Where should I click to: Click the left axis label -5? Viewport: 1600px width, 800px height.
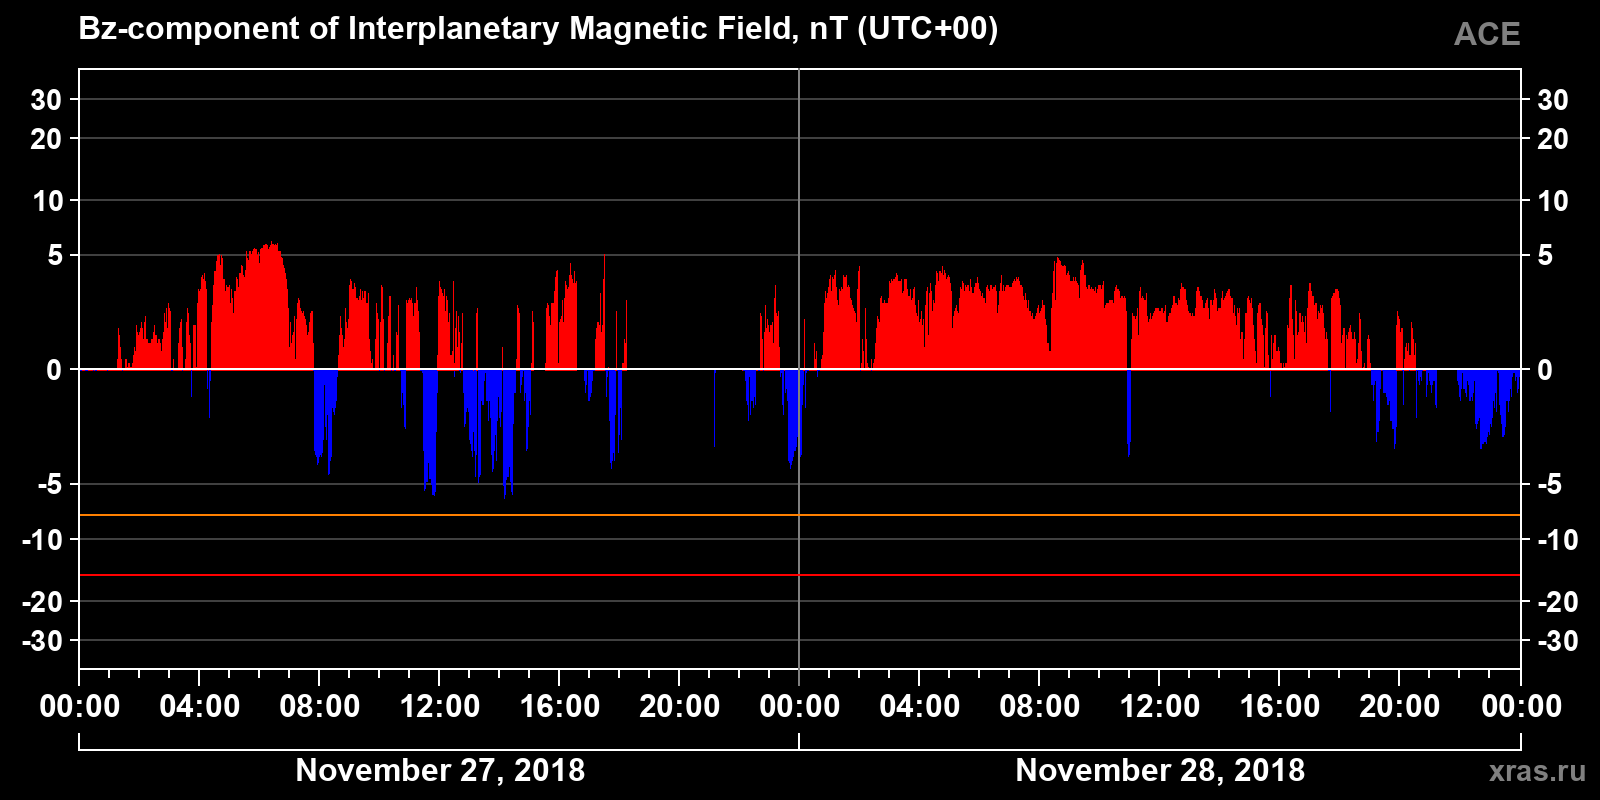coord(50,485)
